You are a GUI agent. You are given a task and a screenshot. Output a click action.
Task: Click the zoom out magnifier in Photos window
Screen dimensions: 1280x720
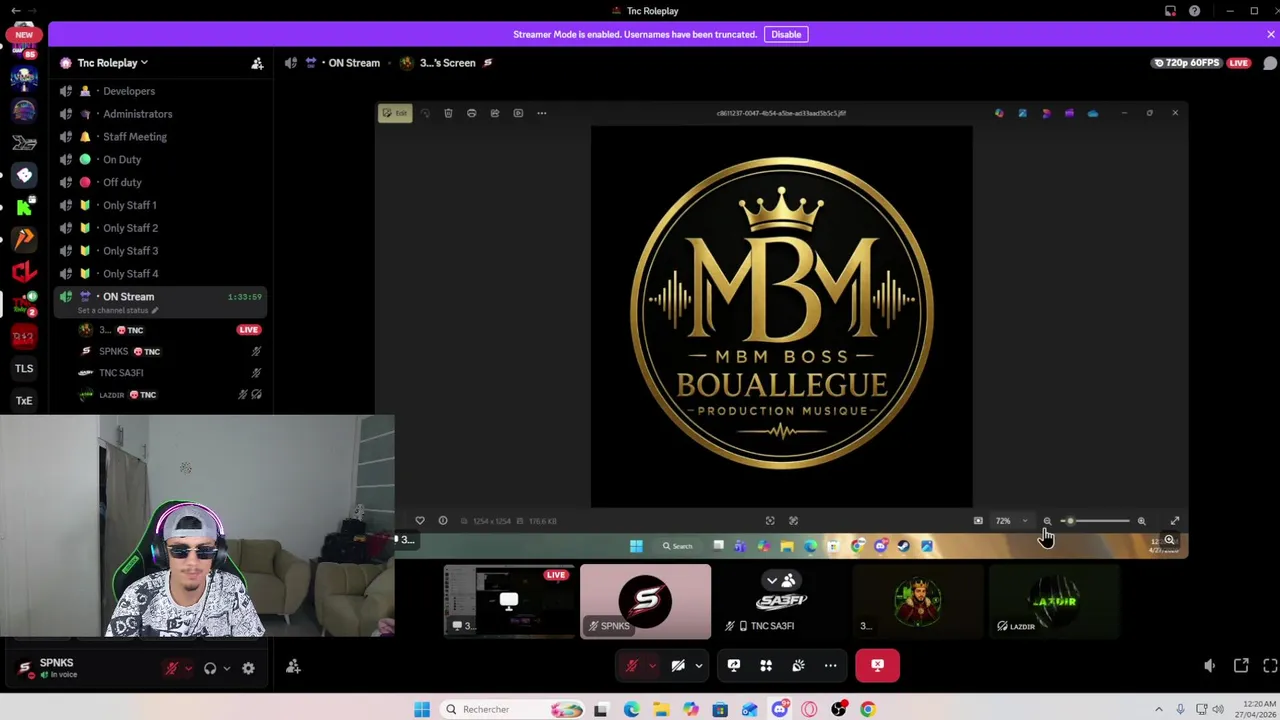[1047, 521]
